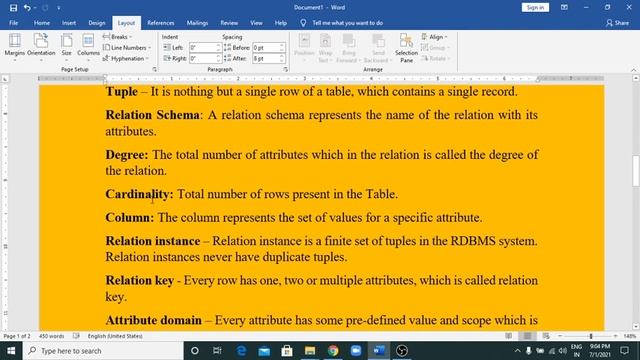
Task: Open the File tab
Action: [13, 23]
